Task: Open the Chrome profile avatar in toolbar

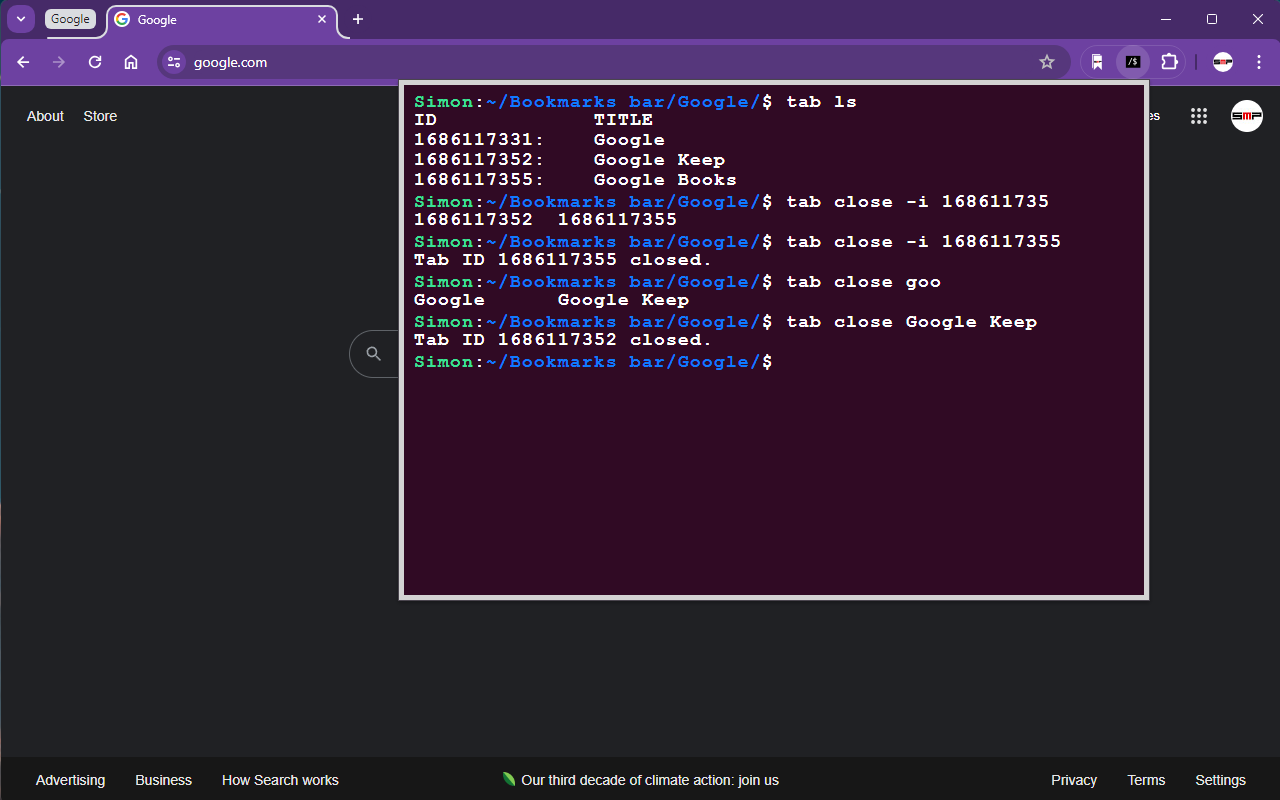Action: click(x=1223, y=62)
